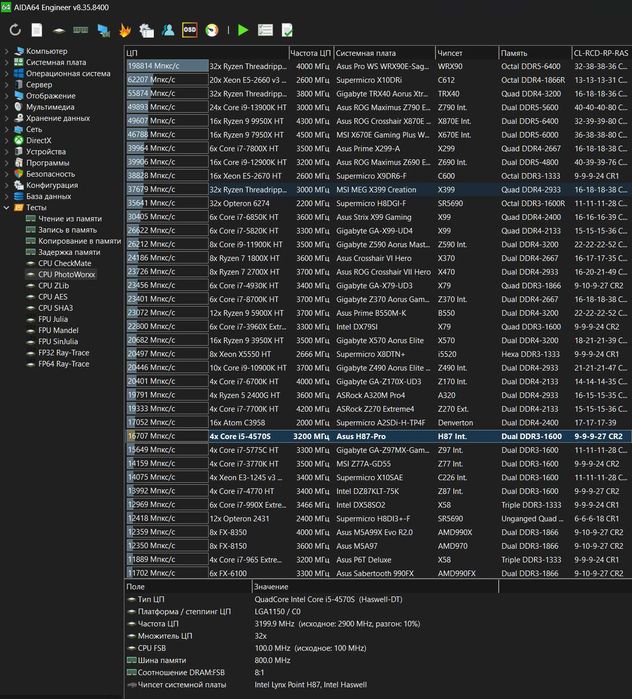This screenshot has width=632, height=699.
Task: Select the 198814 Мпкс/с result bar
Action: (167, 66)
